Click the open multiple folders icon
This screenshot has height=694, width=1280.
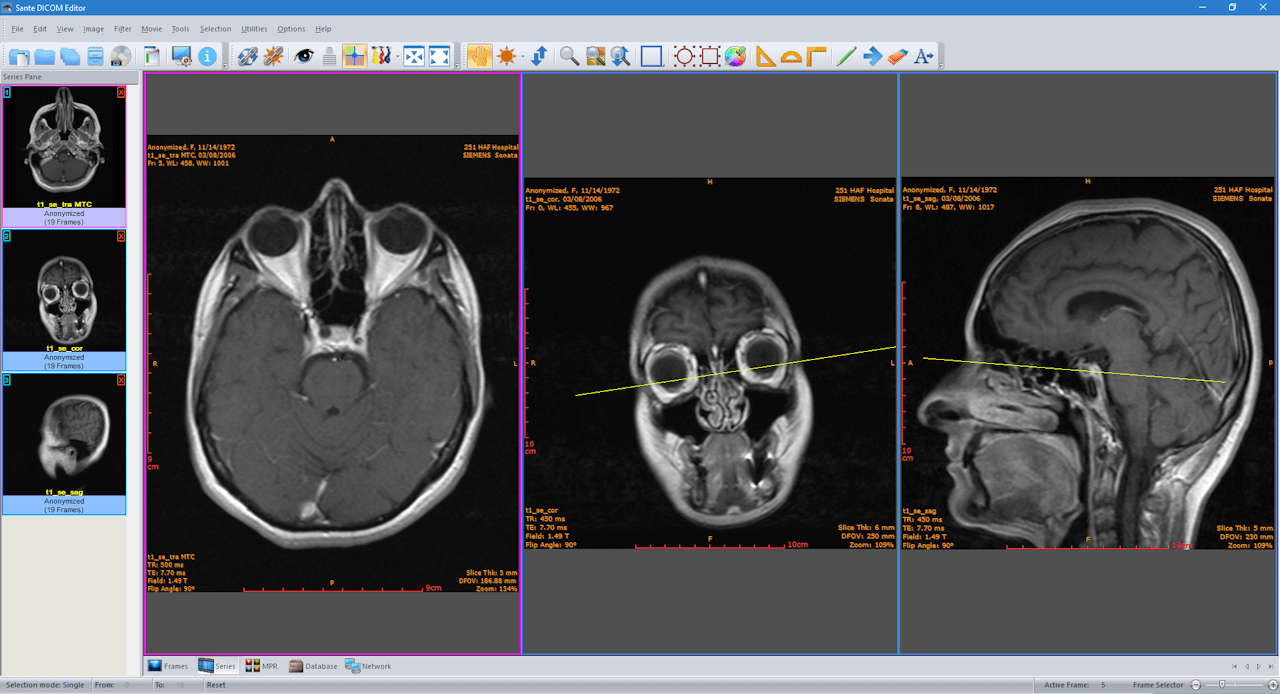[70, 56]
